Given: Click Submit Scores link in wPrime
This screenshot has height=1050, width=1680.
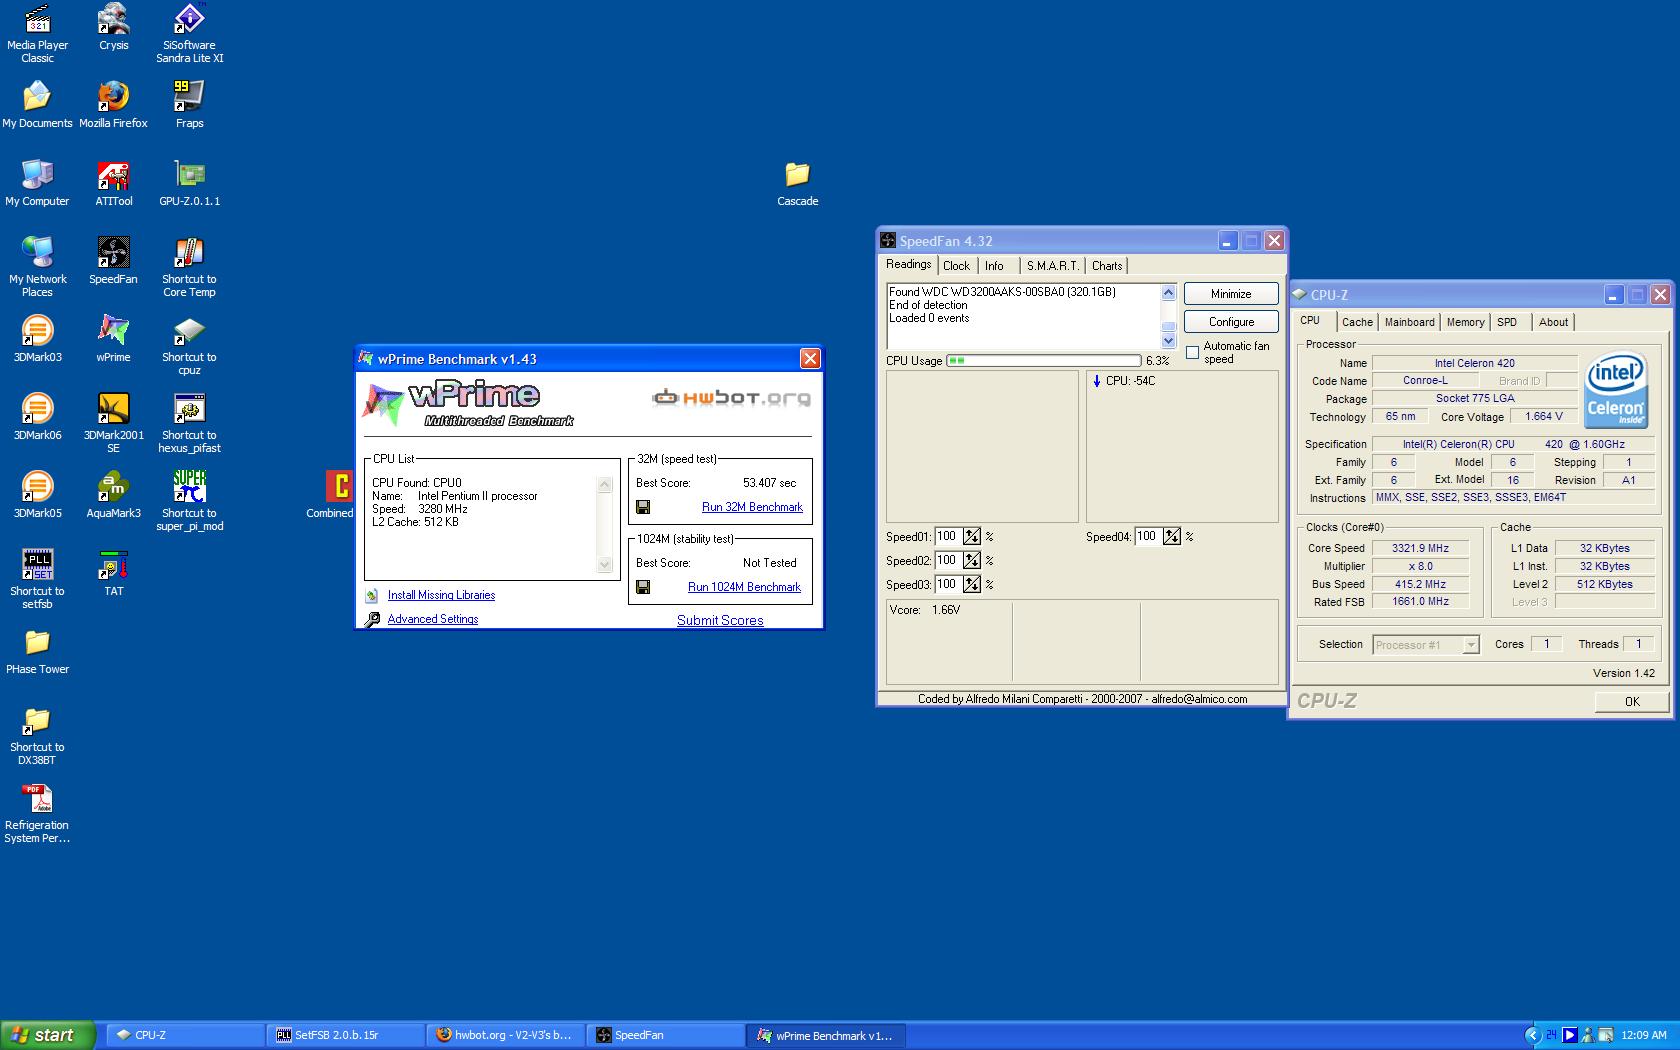Looking at the screenshot, I should 720,620.
